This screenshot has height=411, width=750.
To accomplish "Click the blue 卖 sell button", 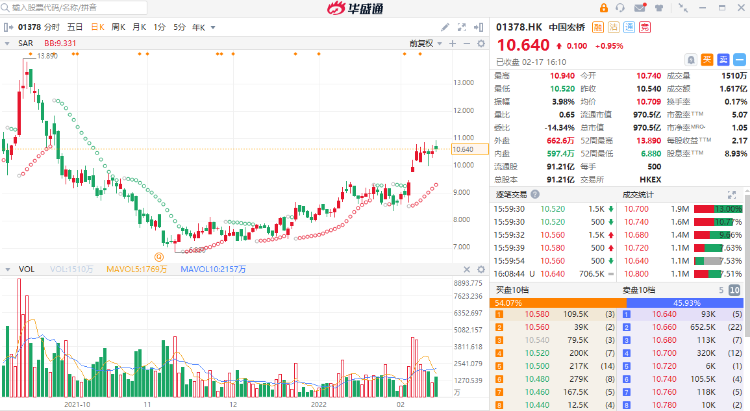I will pos(723,60).
